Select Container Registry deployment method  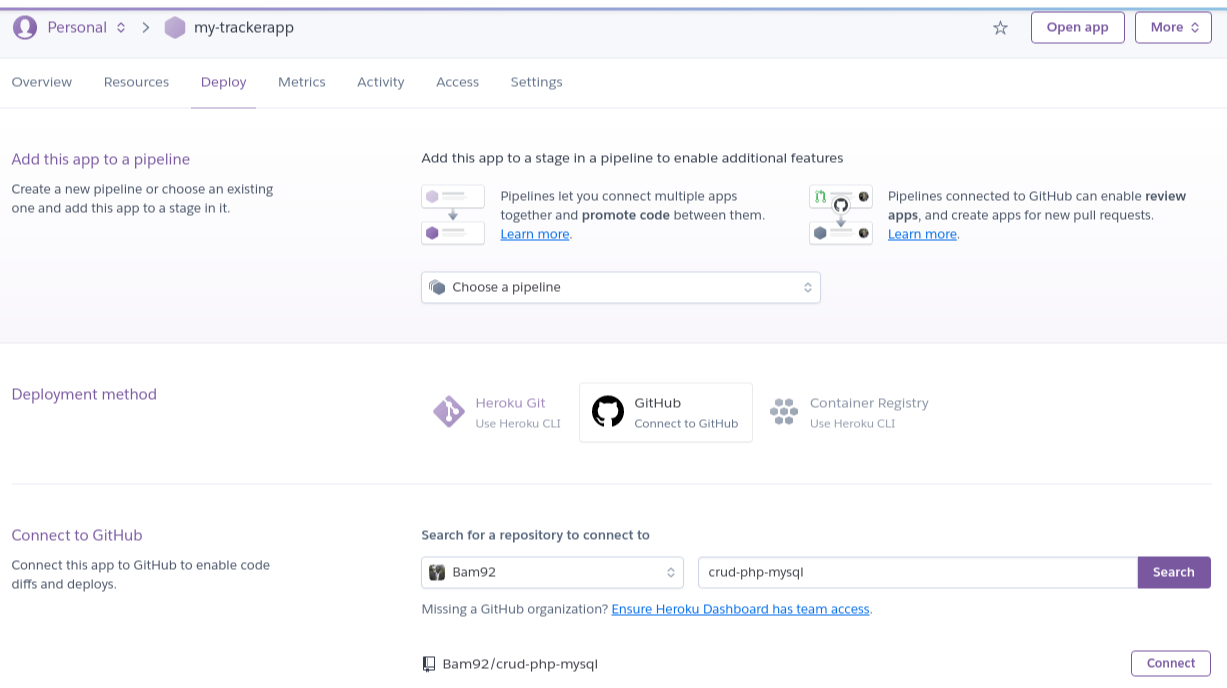850,412
